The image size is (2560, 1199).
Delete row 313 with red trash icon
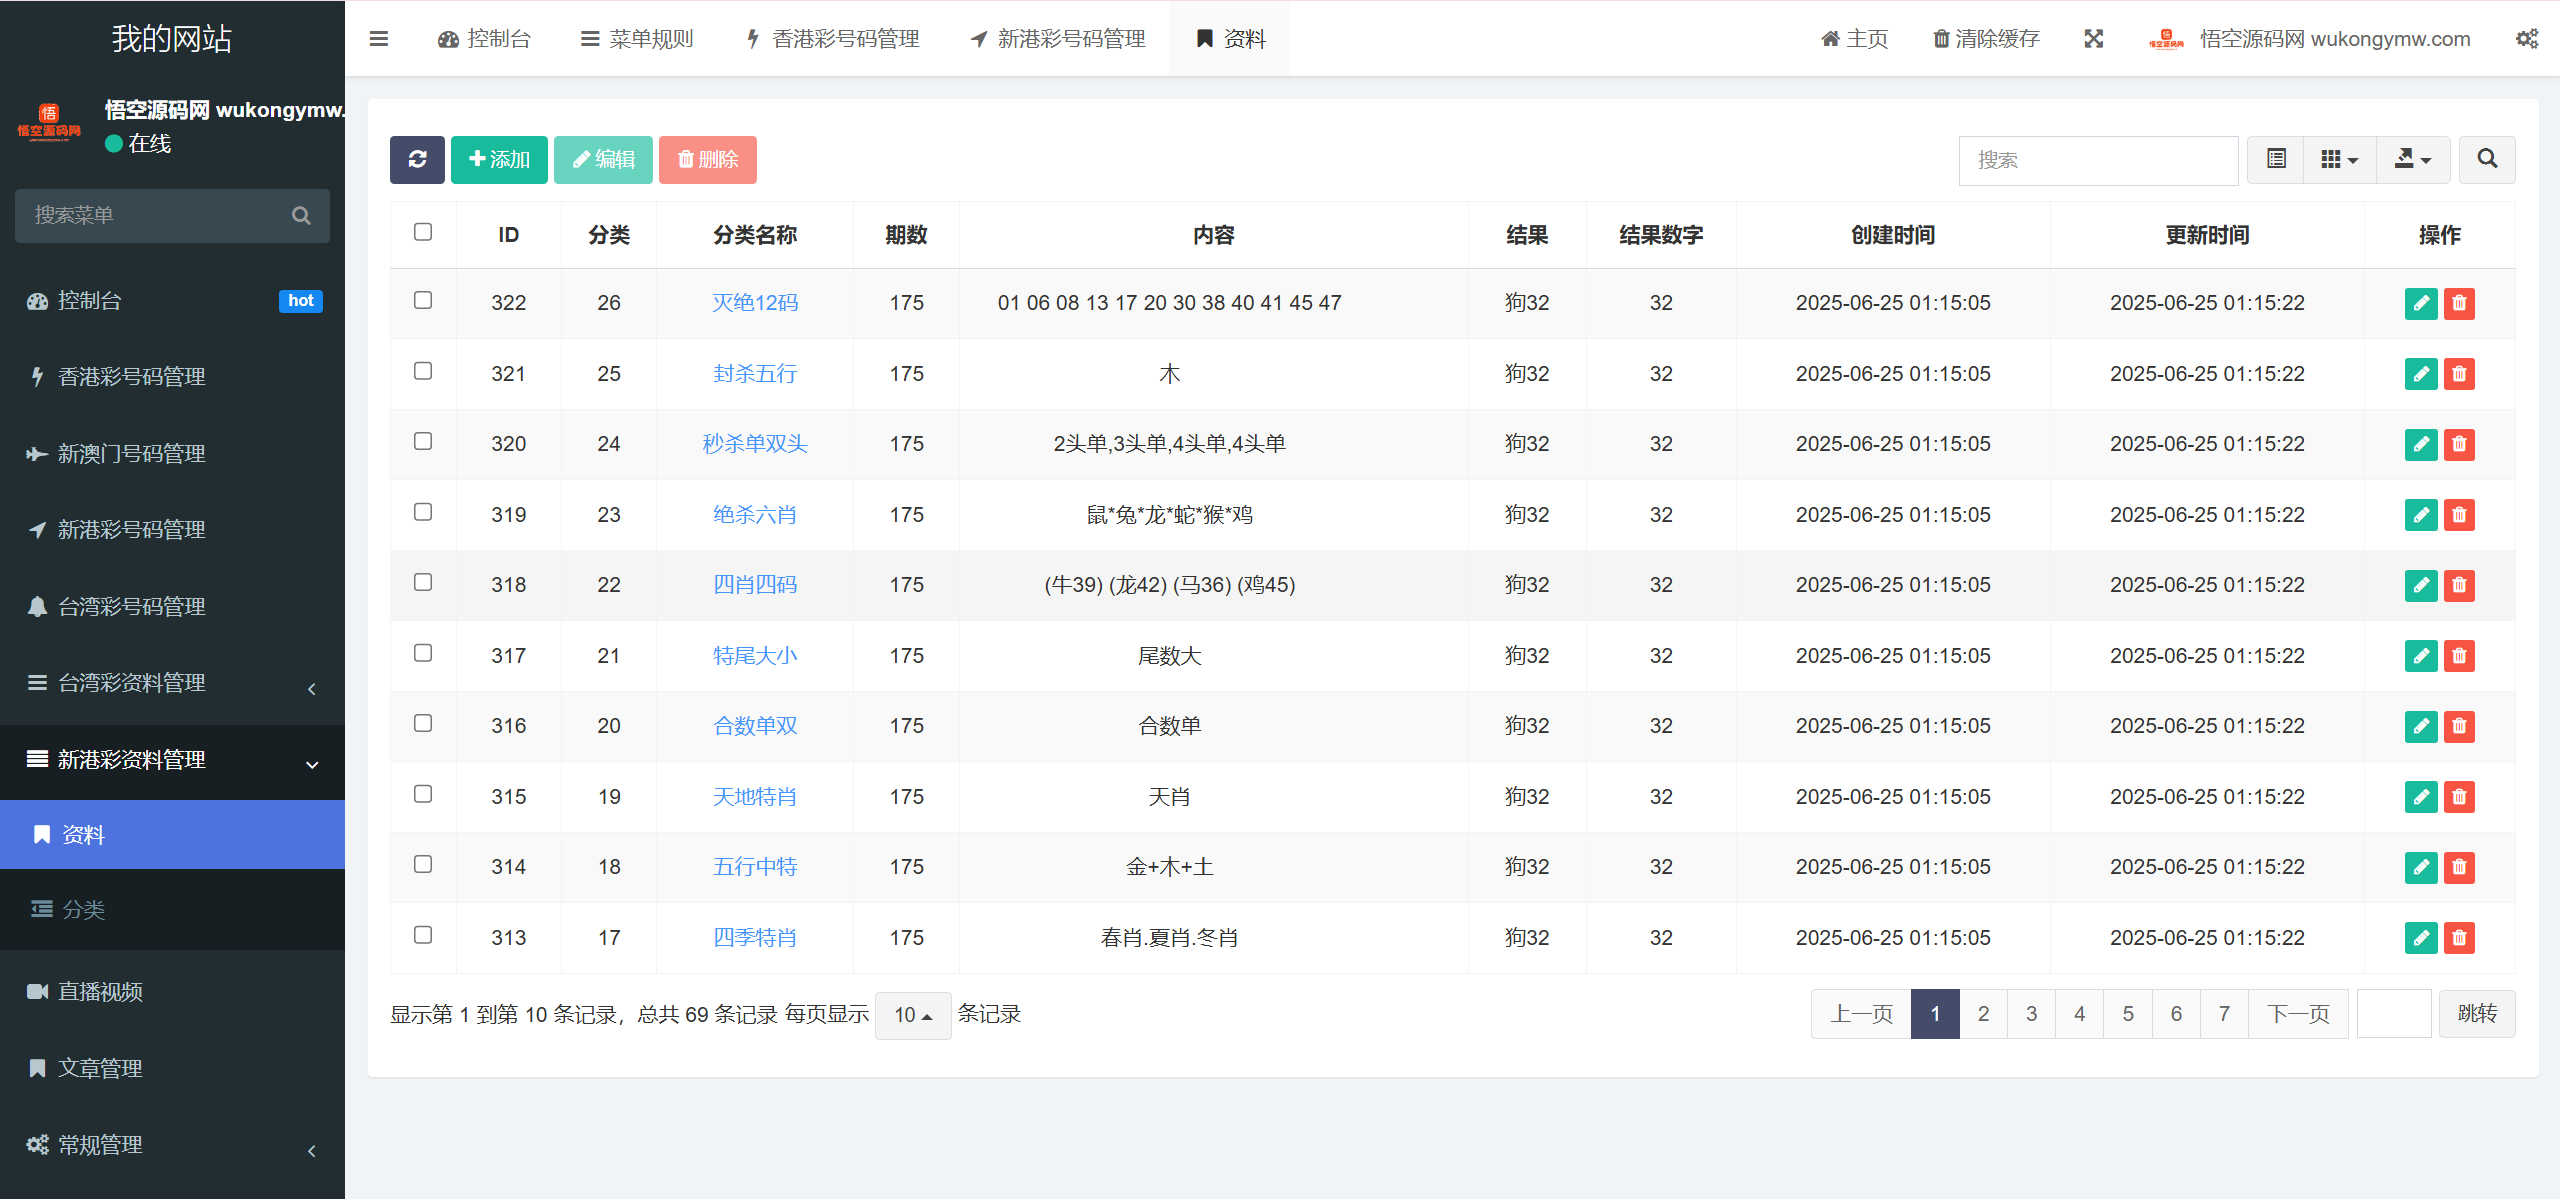(2459, 938)
